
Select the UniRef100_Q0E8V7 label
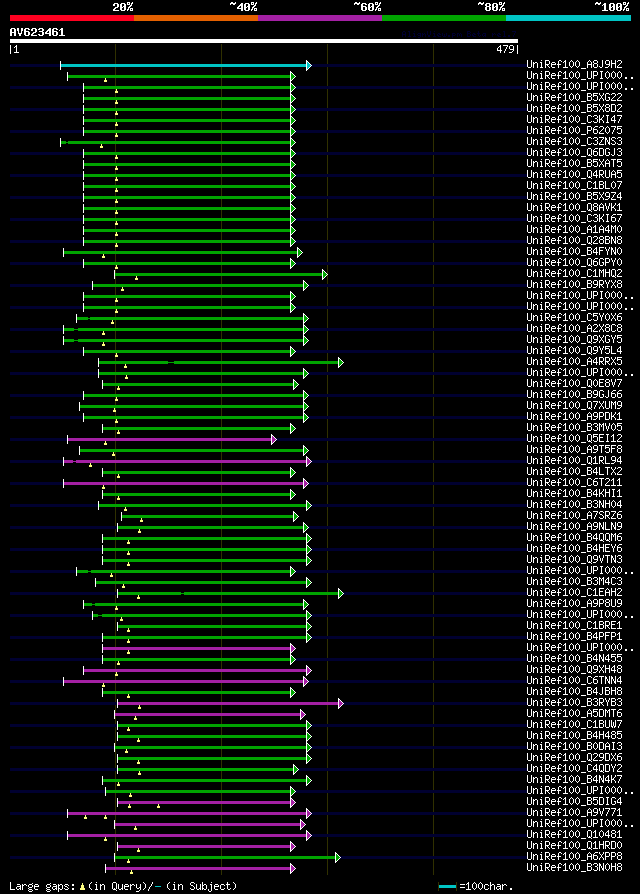tap(574, 384)
